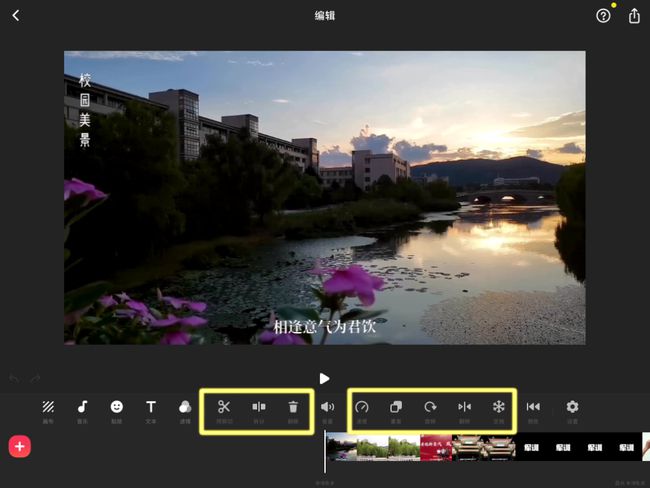Play the video preview
Screen dimensions: 650x488
325,379
